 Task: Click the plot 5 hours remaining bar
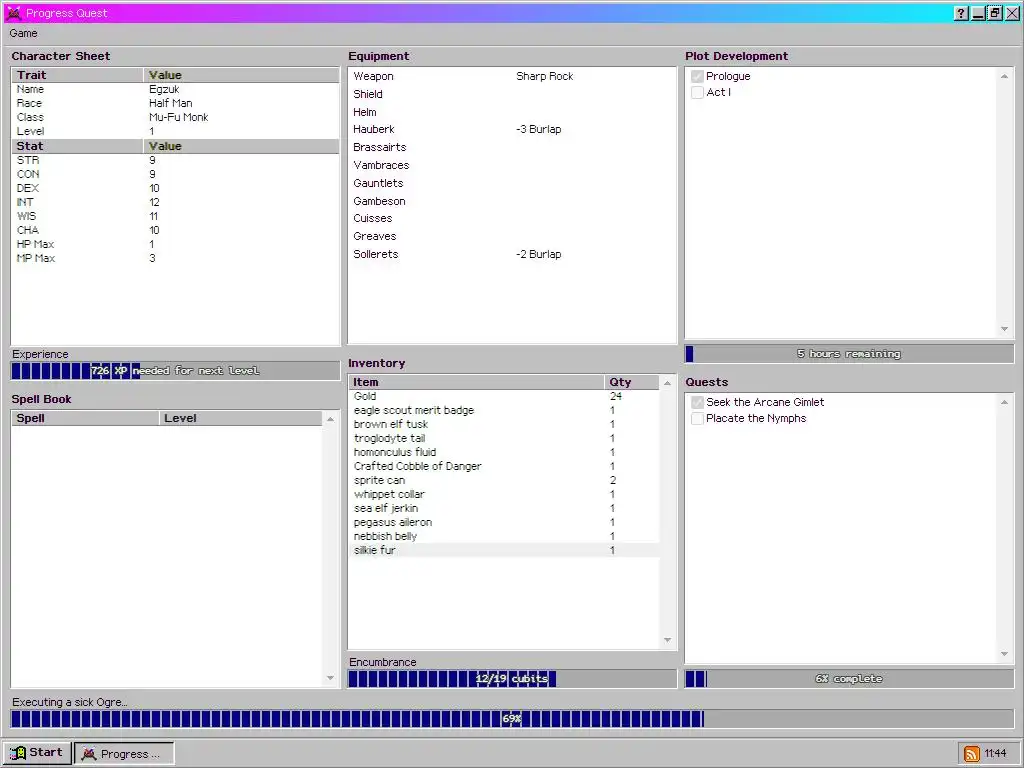[x=849, y=354]
